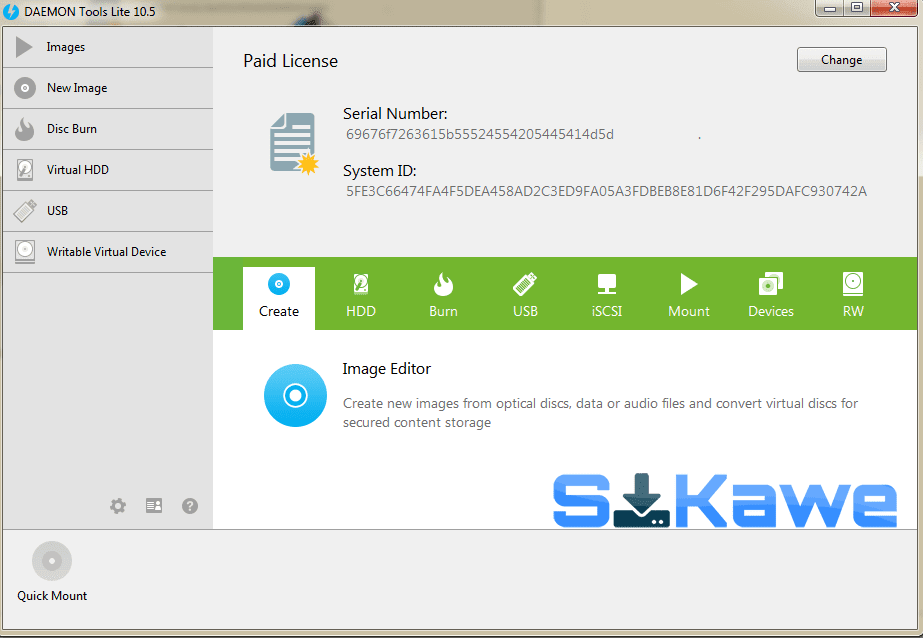The width and height of the screenshot is (923, 639).
Task: Minimize the DAEMON Tools window
Action: [830, 8]
